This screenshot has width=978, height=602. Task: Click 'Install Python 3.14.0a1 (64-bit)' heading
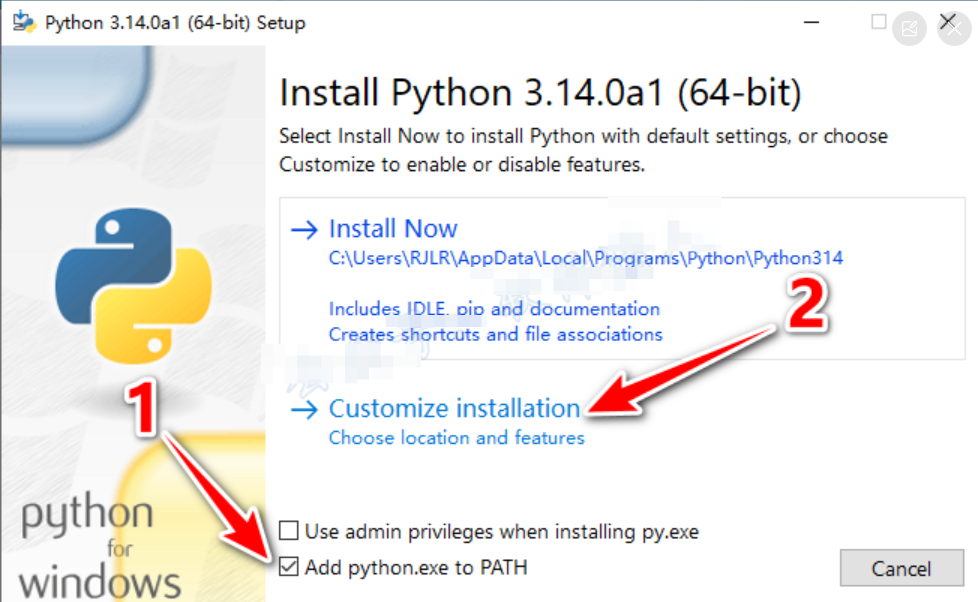coord(540,93)
